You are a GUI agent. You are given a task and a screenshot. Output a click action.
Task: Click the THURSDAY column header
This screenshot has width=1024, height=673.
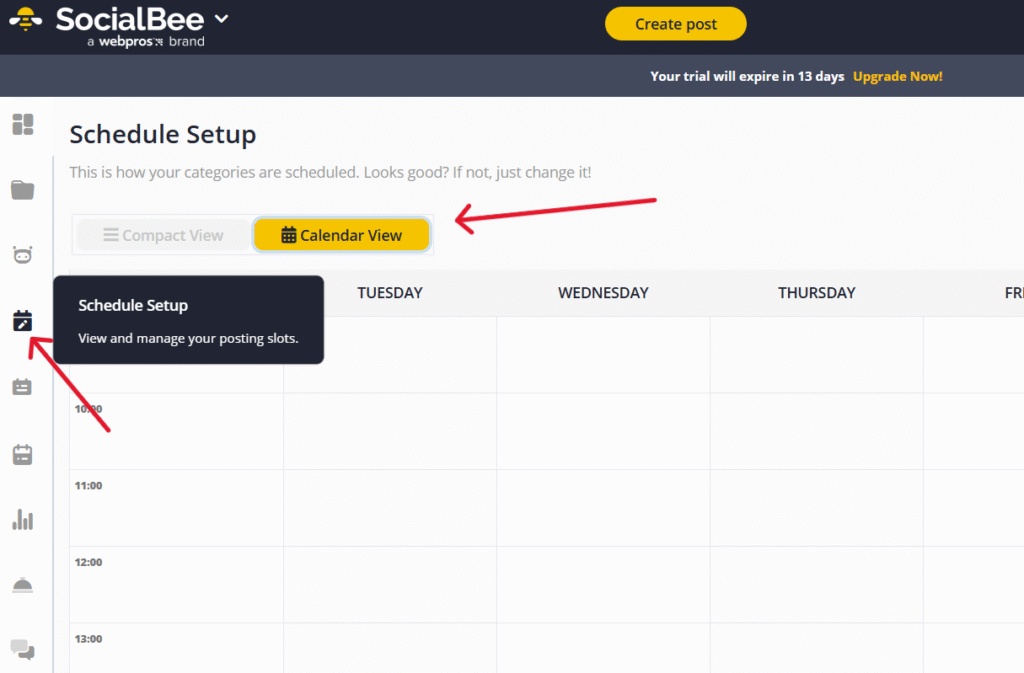pyautogui.click(x=816, y=293)
